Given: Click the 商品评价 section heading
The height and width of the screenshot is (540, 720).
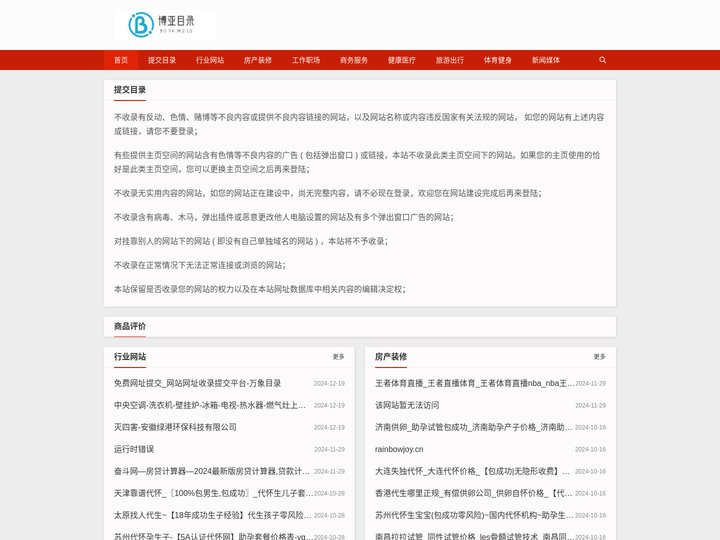Looking at the screenshot, I should (x=130, y=326).
